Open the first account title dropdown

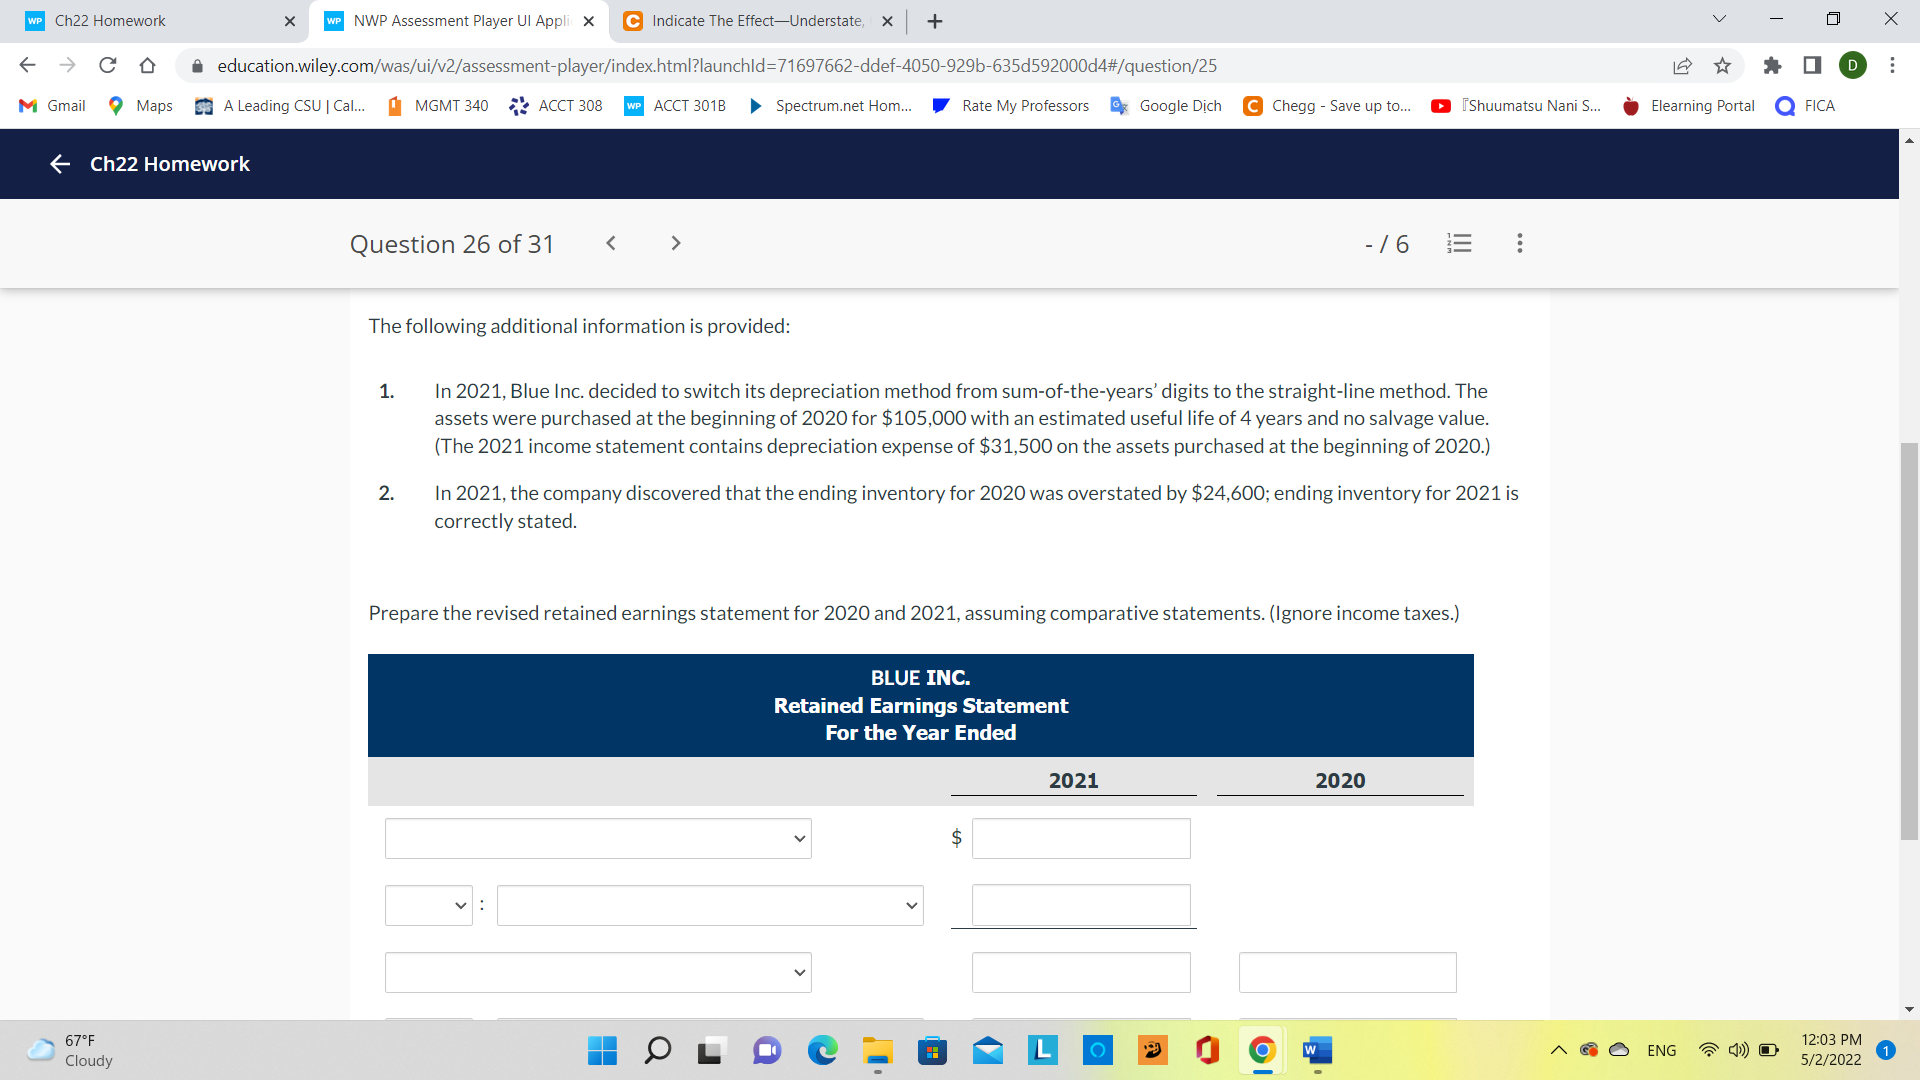click(x=597, y=838)
